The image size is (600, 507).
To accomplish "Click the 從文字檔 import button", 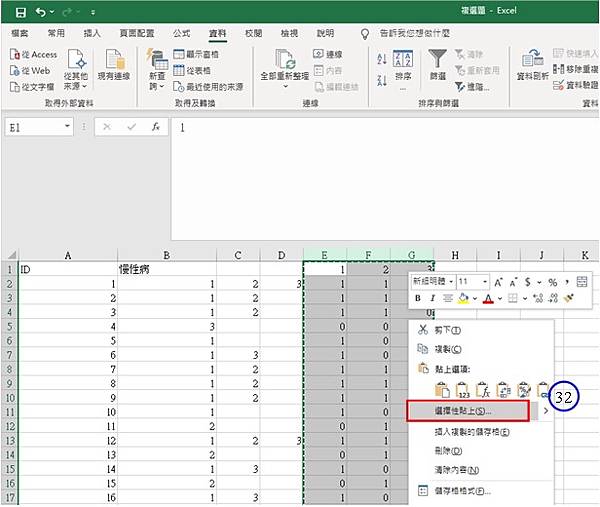I will tap(32, 87).
